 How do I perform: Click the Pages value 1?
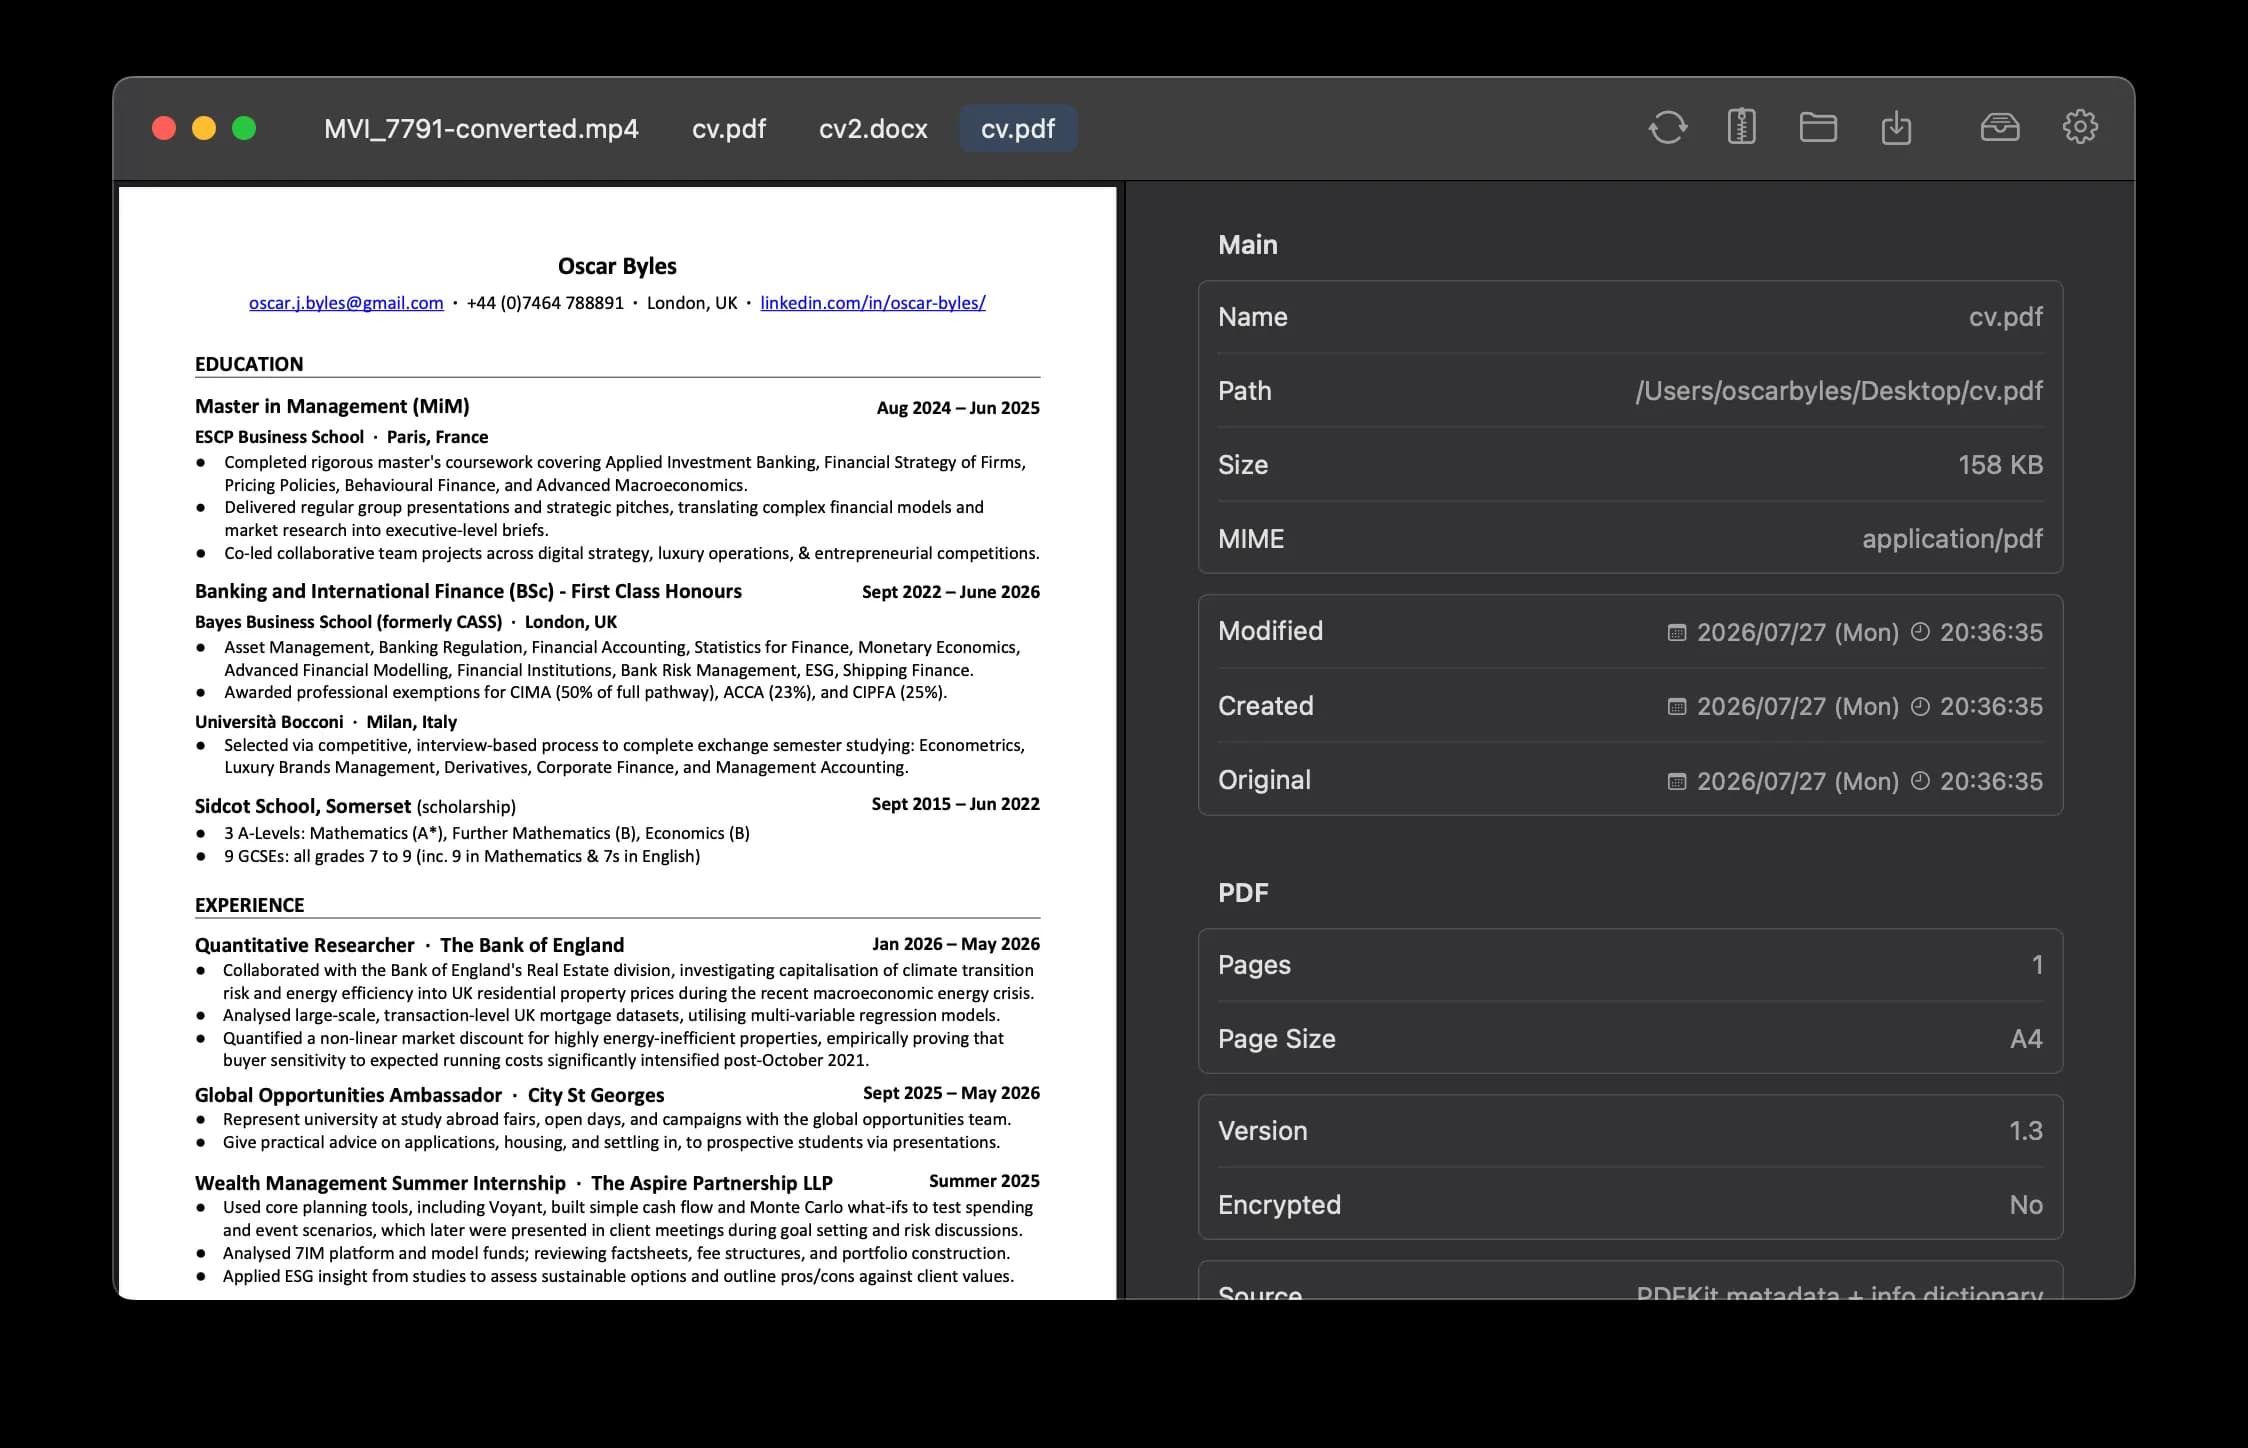2037,965
